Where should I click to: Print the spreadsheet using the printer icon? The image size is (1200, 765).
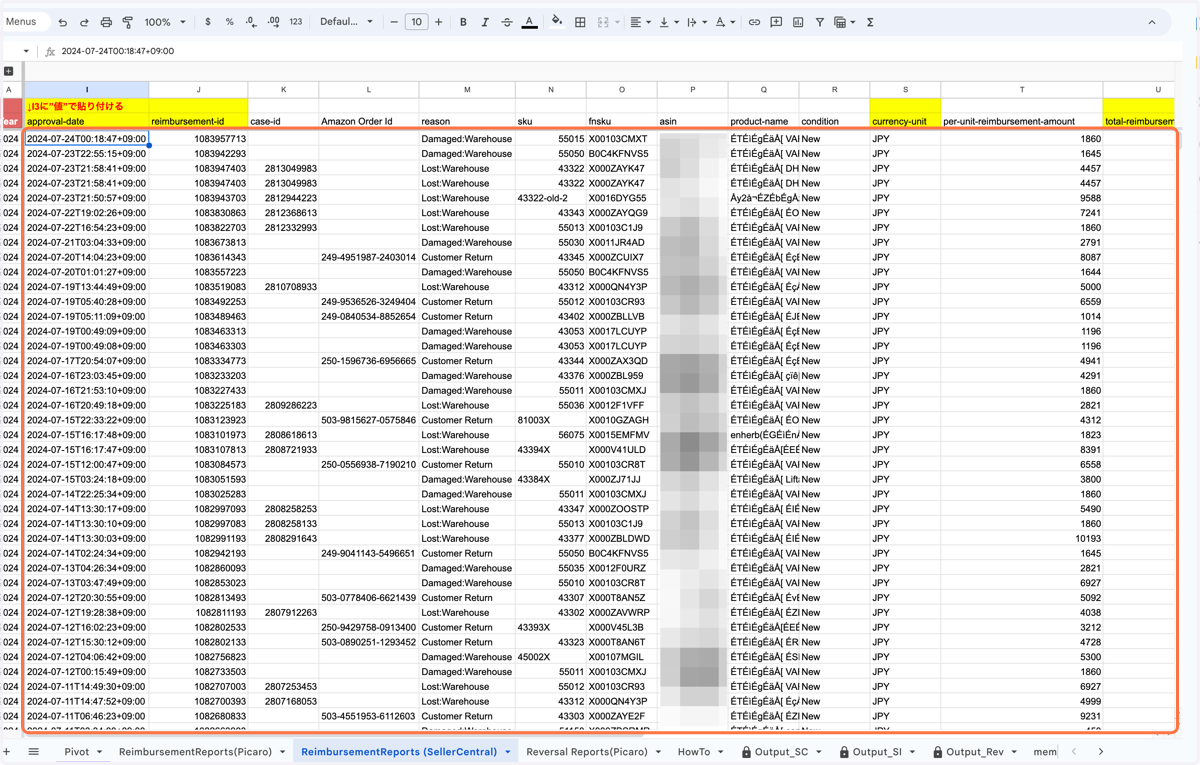106,22
